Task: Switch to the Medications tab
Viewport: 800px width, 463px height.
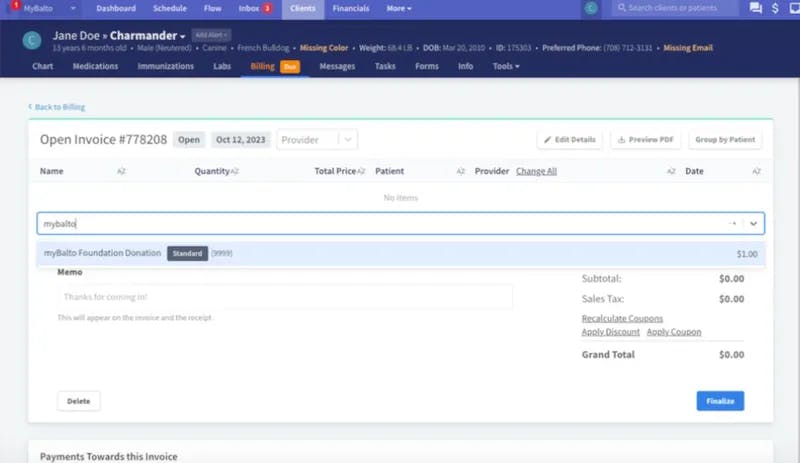Action: pos(95,66)
